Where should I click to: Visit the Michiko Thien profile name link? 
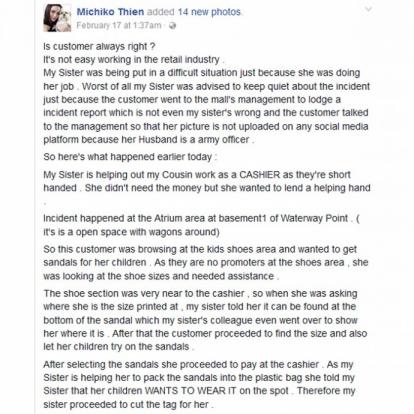(x=110, y=12)
